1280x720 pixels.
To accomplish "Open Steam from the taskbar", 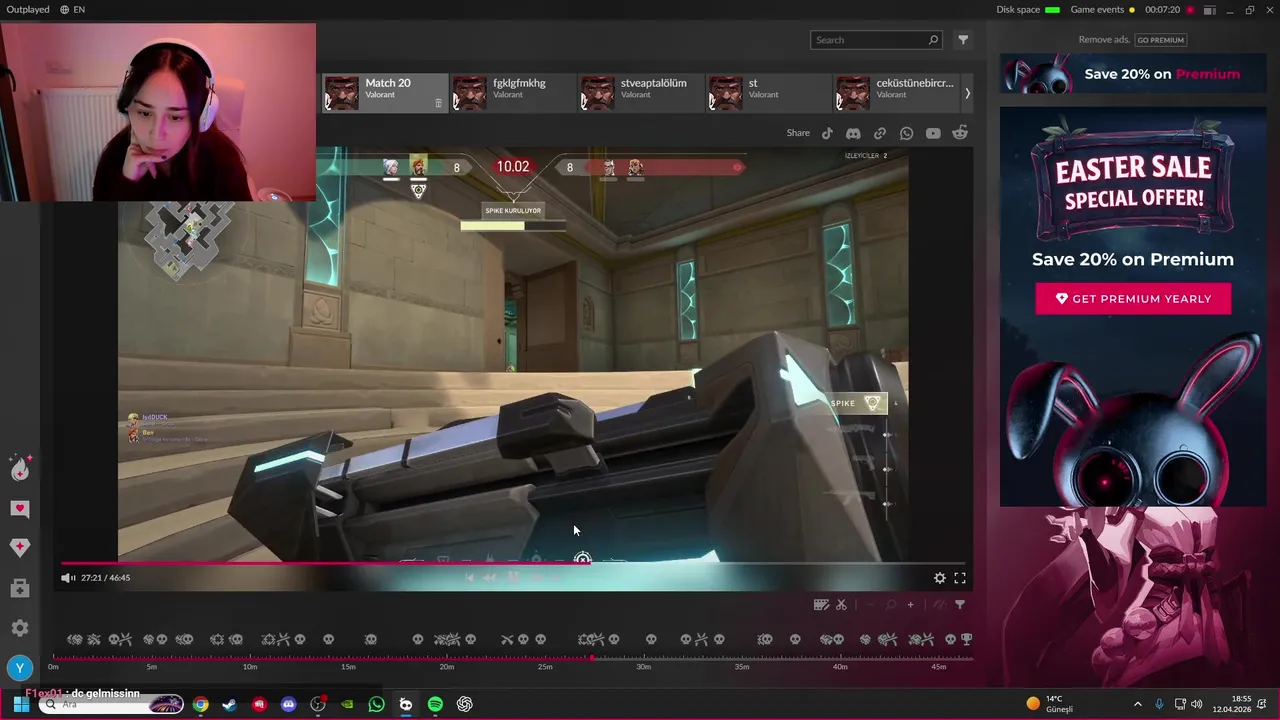I will pos(230,704).
